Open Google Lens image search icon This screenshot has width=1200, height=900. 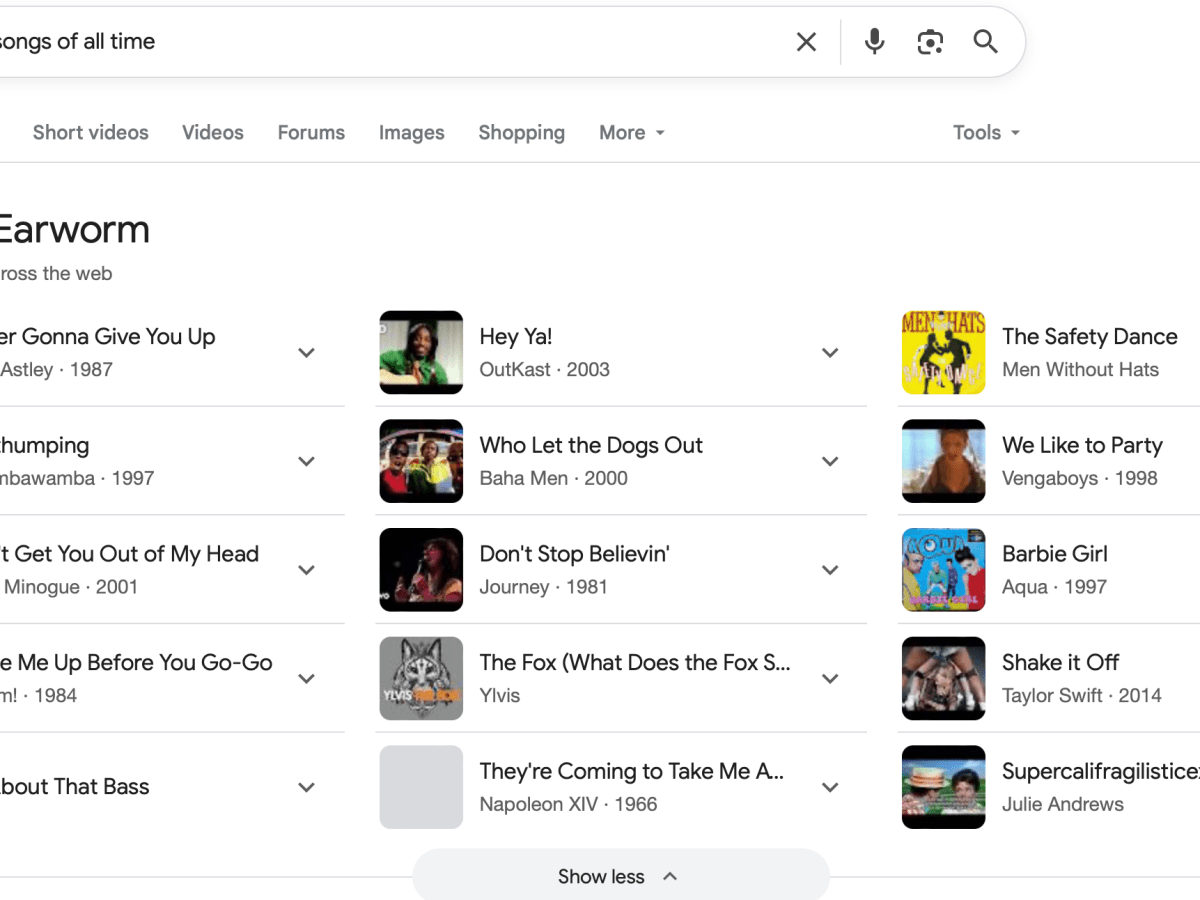click(x=930, y=42)
